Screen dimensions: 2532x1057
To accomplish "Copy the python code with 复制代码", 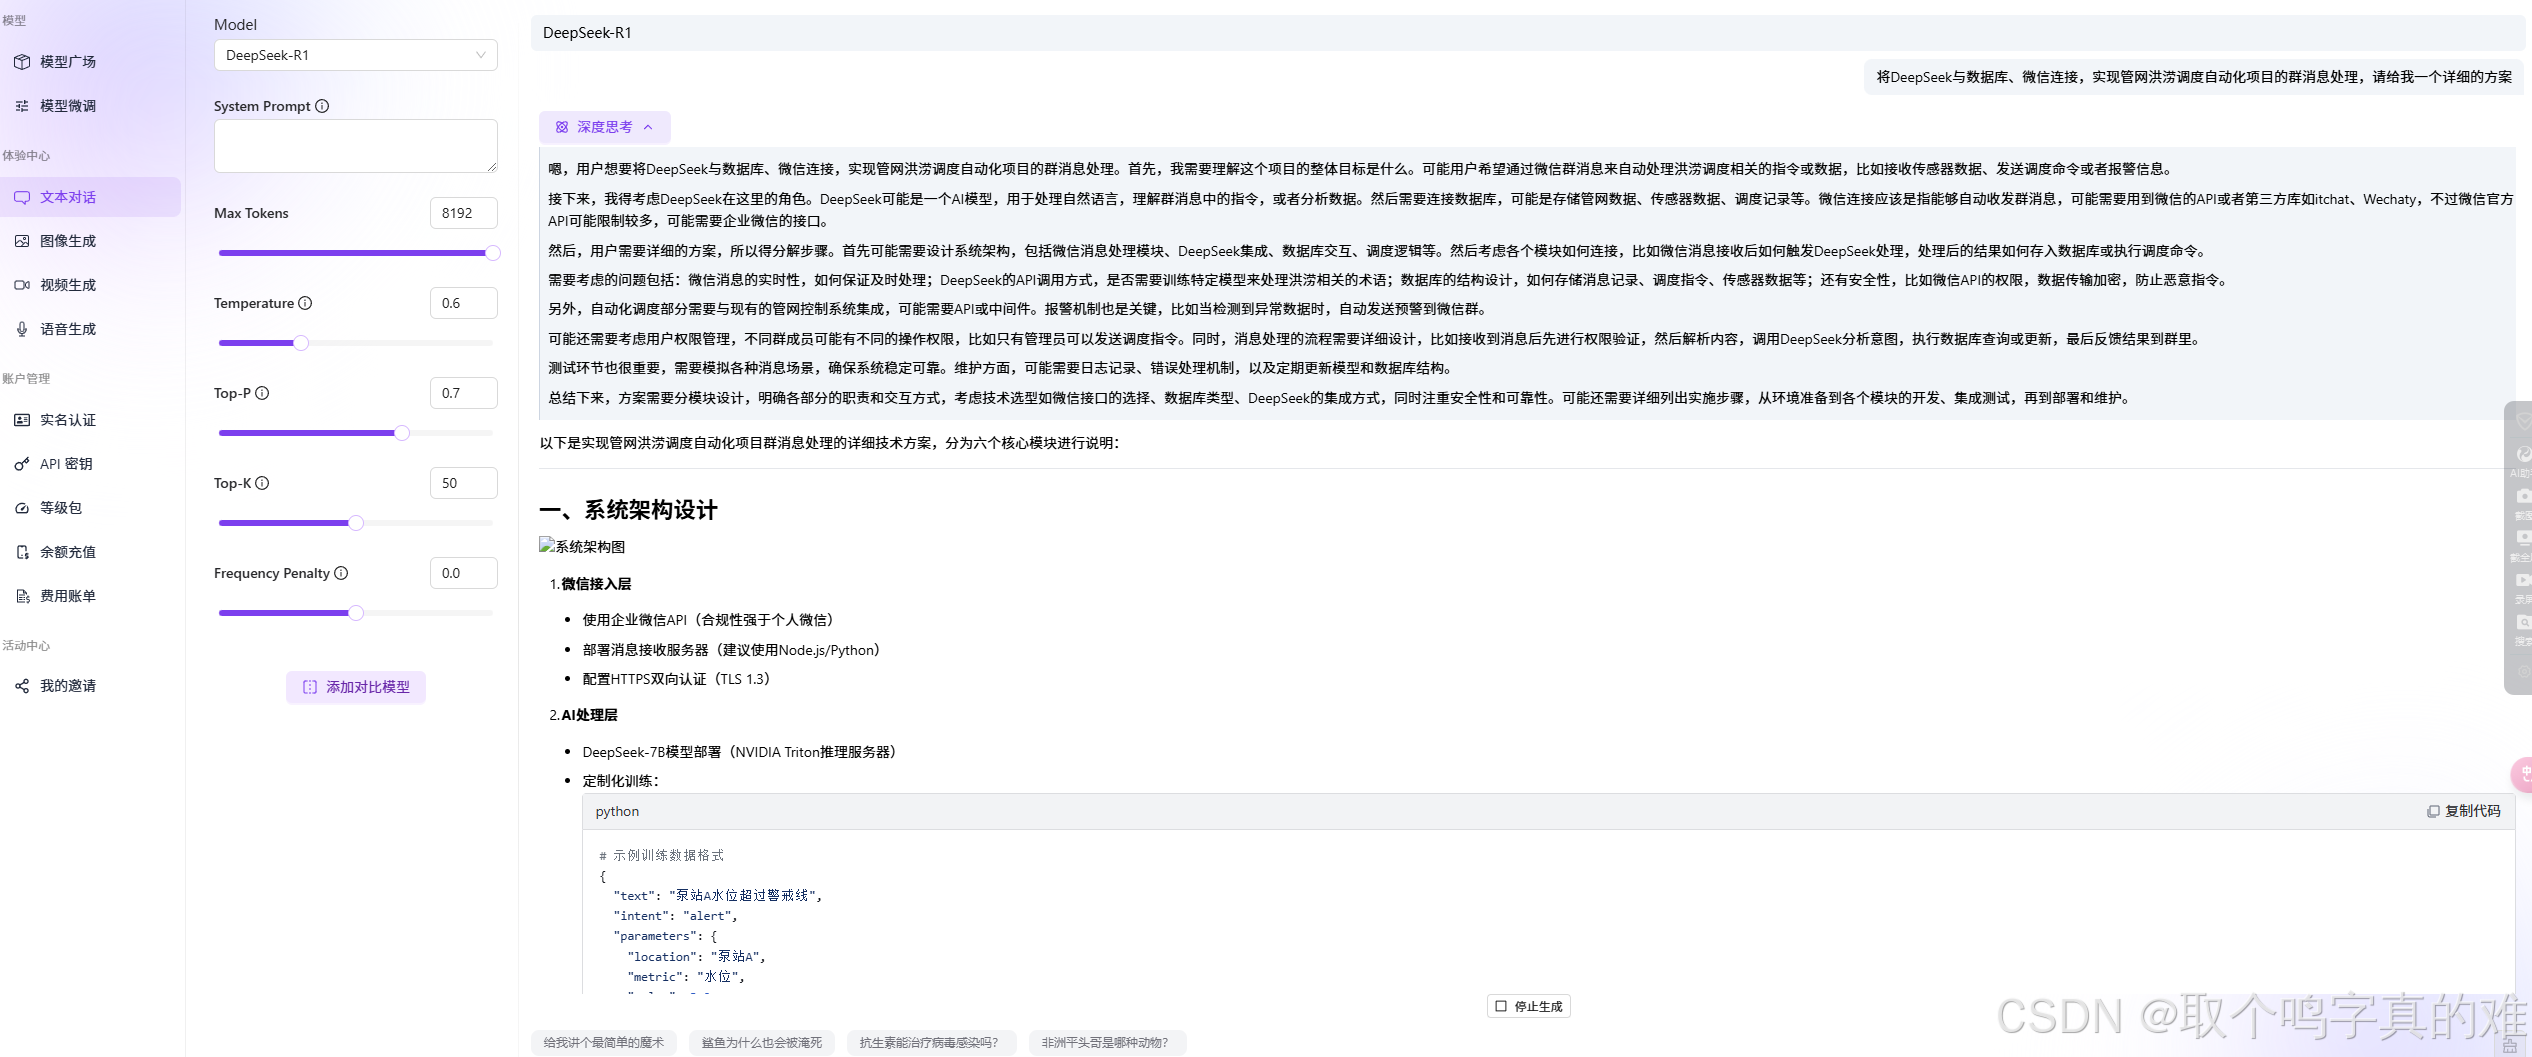I will [x=2463, y=811].
